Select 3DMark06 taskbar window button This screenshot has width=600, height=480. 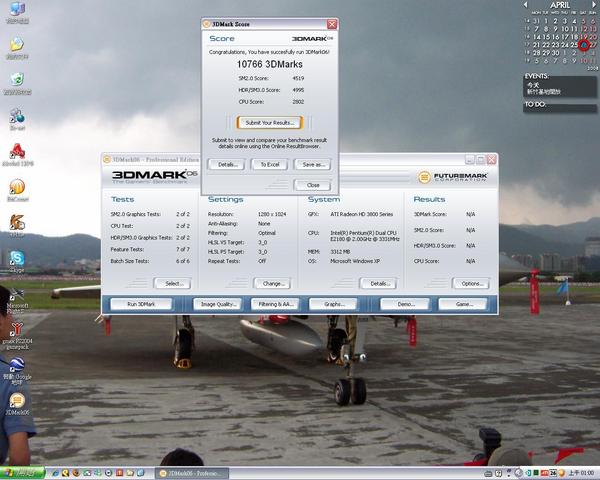coord(192,473)
